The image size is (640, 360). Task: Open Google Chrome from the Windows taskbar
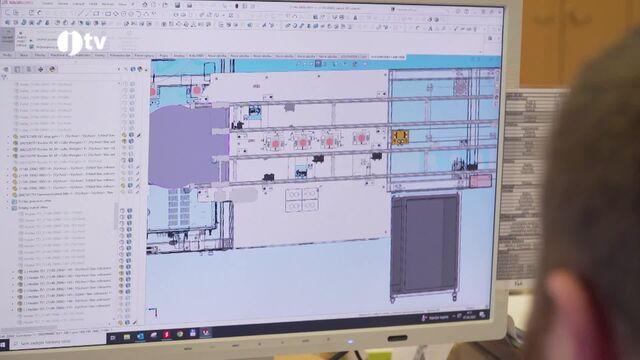pyautogui.click(x=180, y=334)
